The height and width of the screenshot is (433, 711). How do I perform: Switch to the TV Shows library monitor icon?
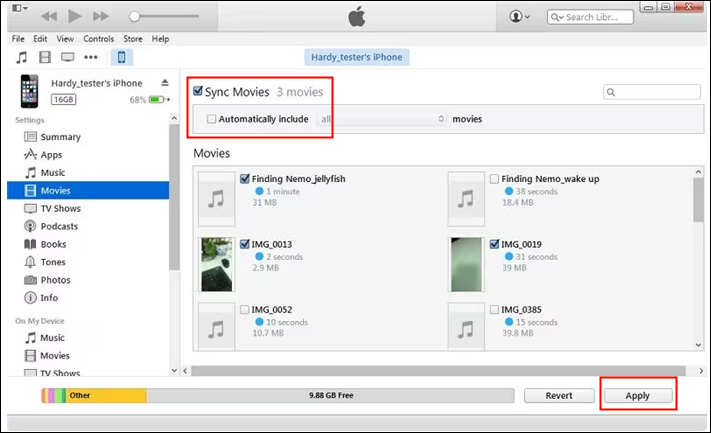click(x=68, y=57)
